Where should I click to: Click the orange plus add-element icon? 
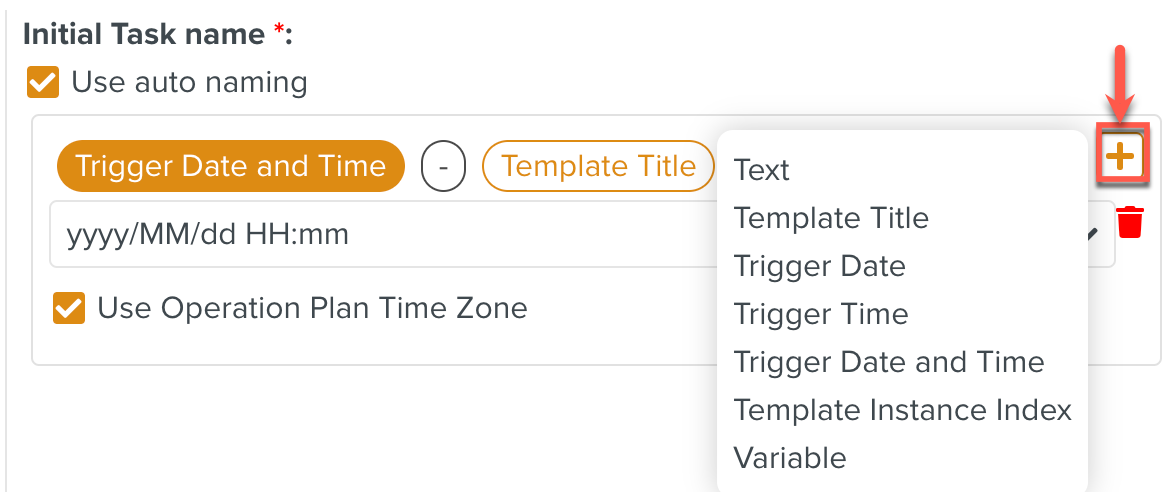(x=1121, y=155)
